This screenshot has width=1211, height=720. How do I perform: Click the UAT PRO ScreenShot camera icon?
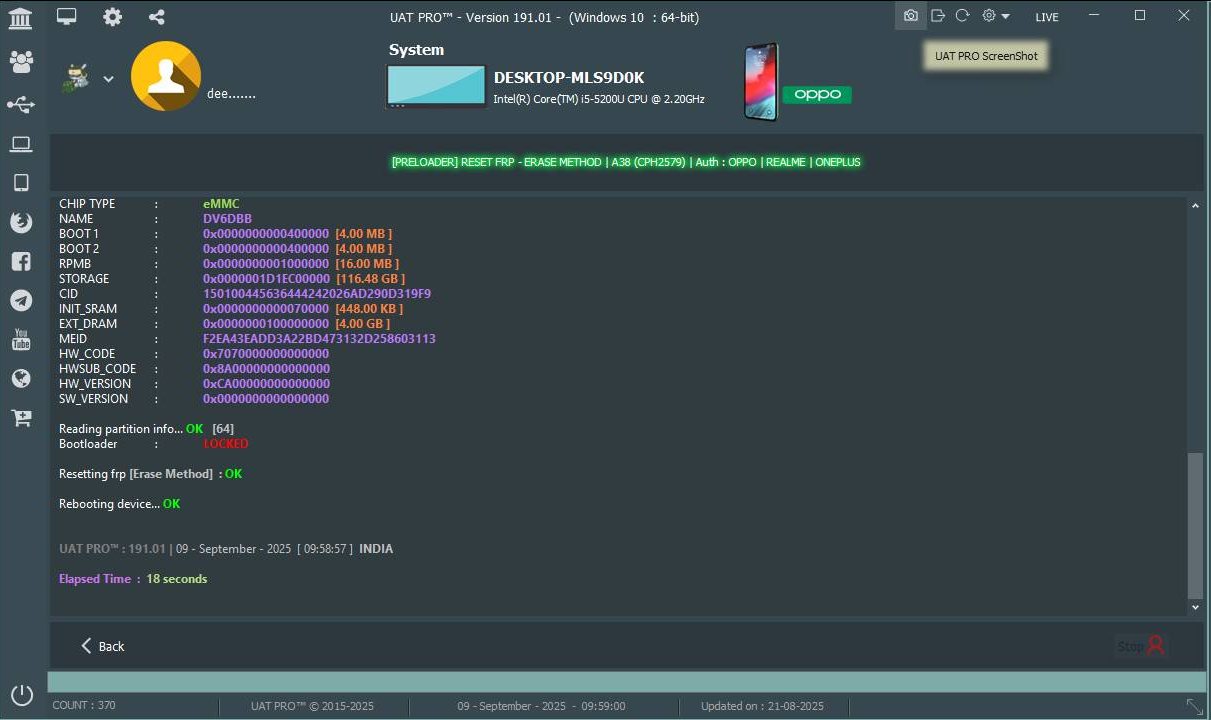910,16
